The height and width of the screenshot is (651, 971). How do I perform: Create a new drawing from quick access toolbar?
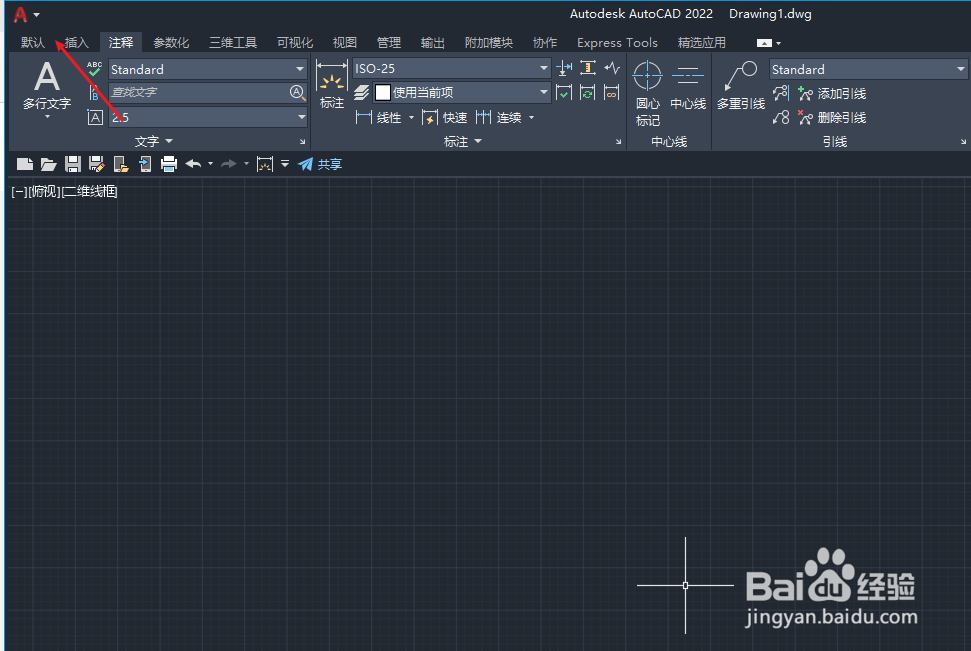[x=25, y=164]
